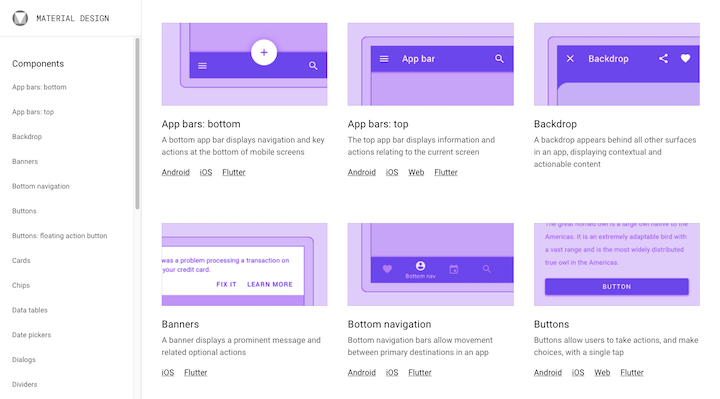Open Web link under App bars: top
720x399 pixels.
(x=416, y=172)
